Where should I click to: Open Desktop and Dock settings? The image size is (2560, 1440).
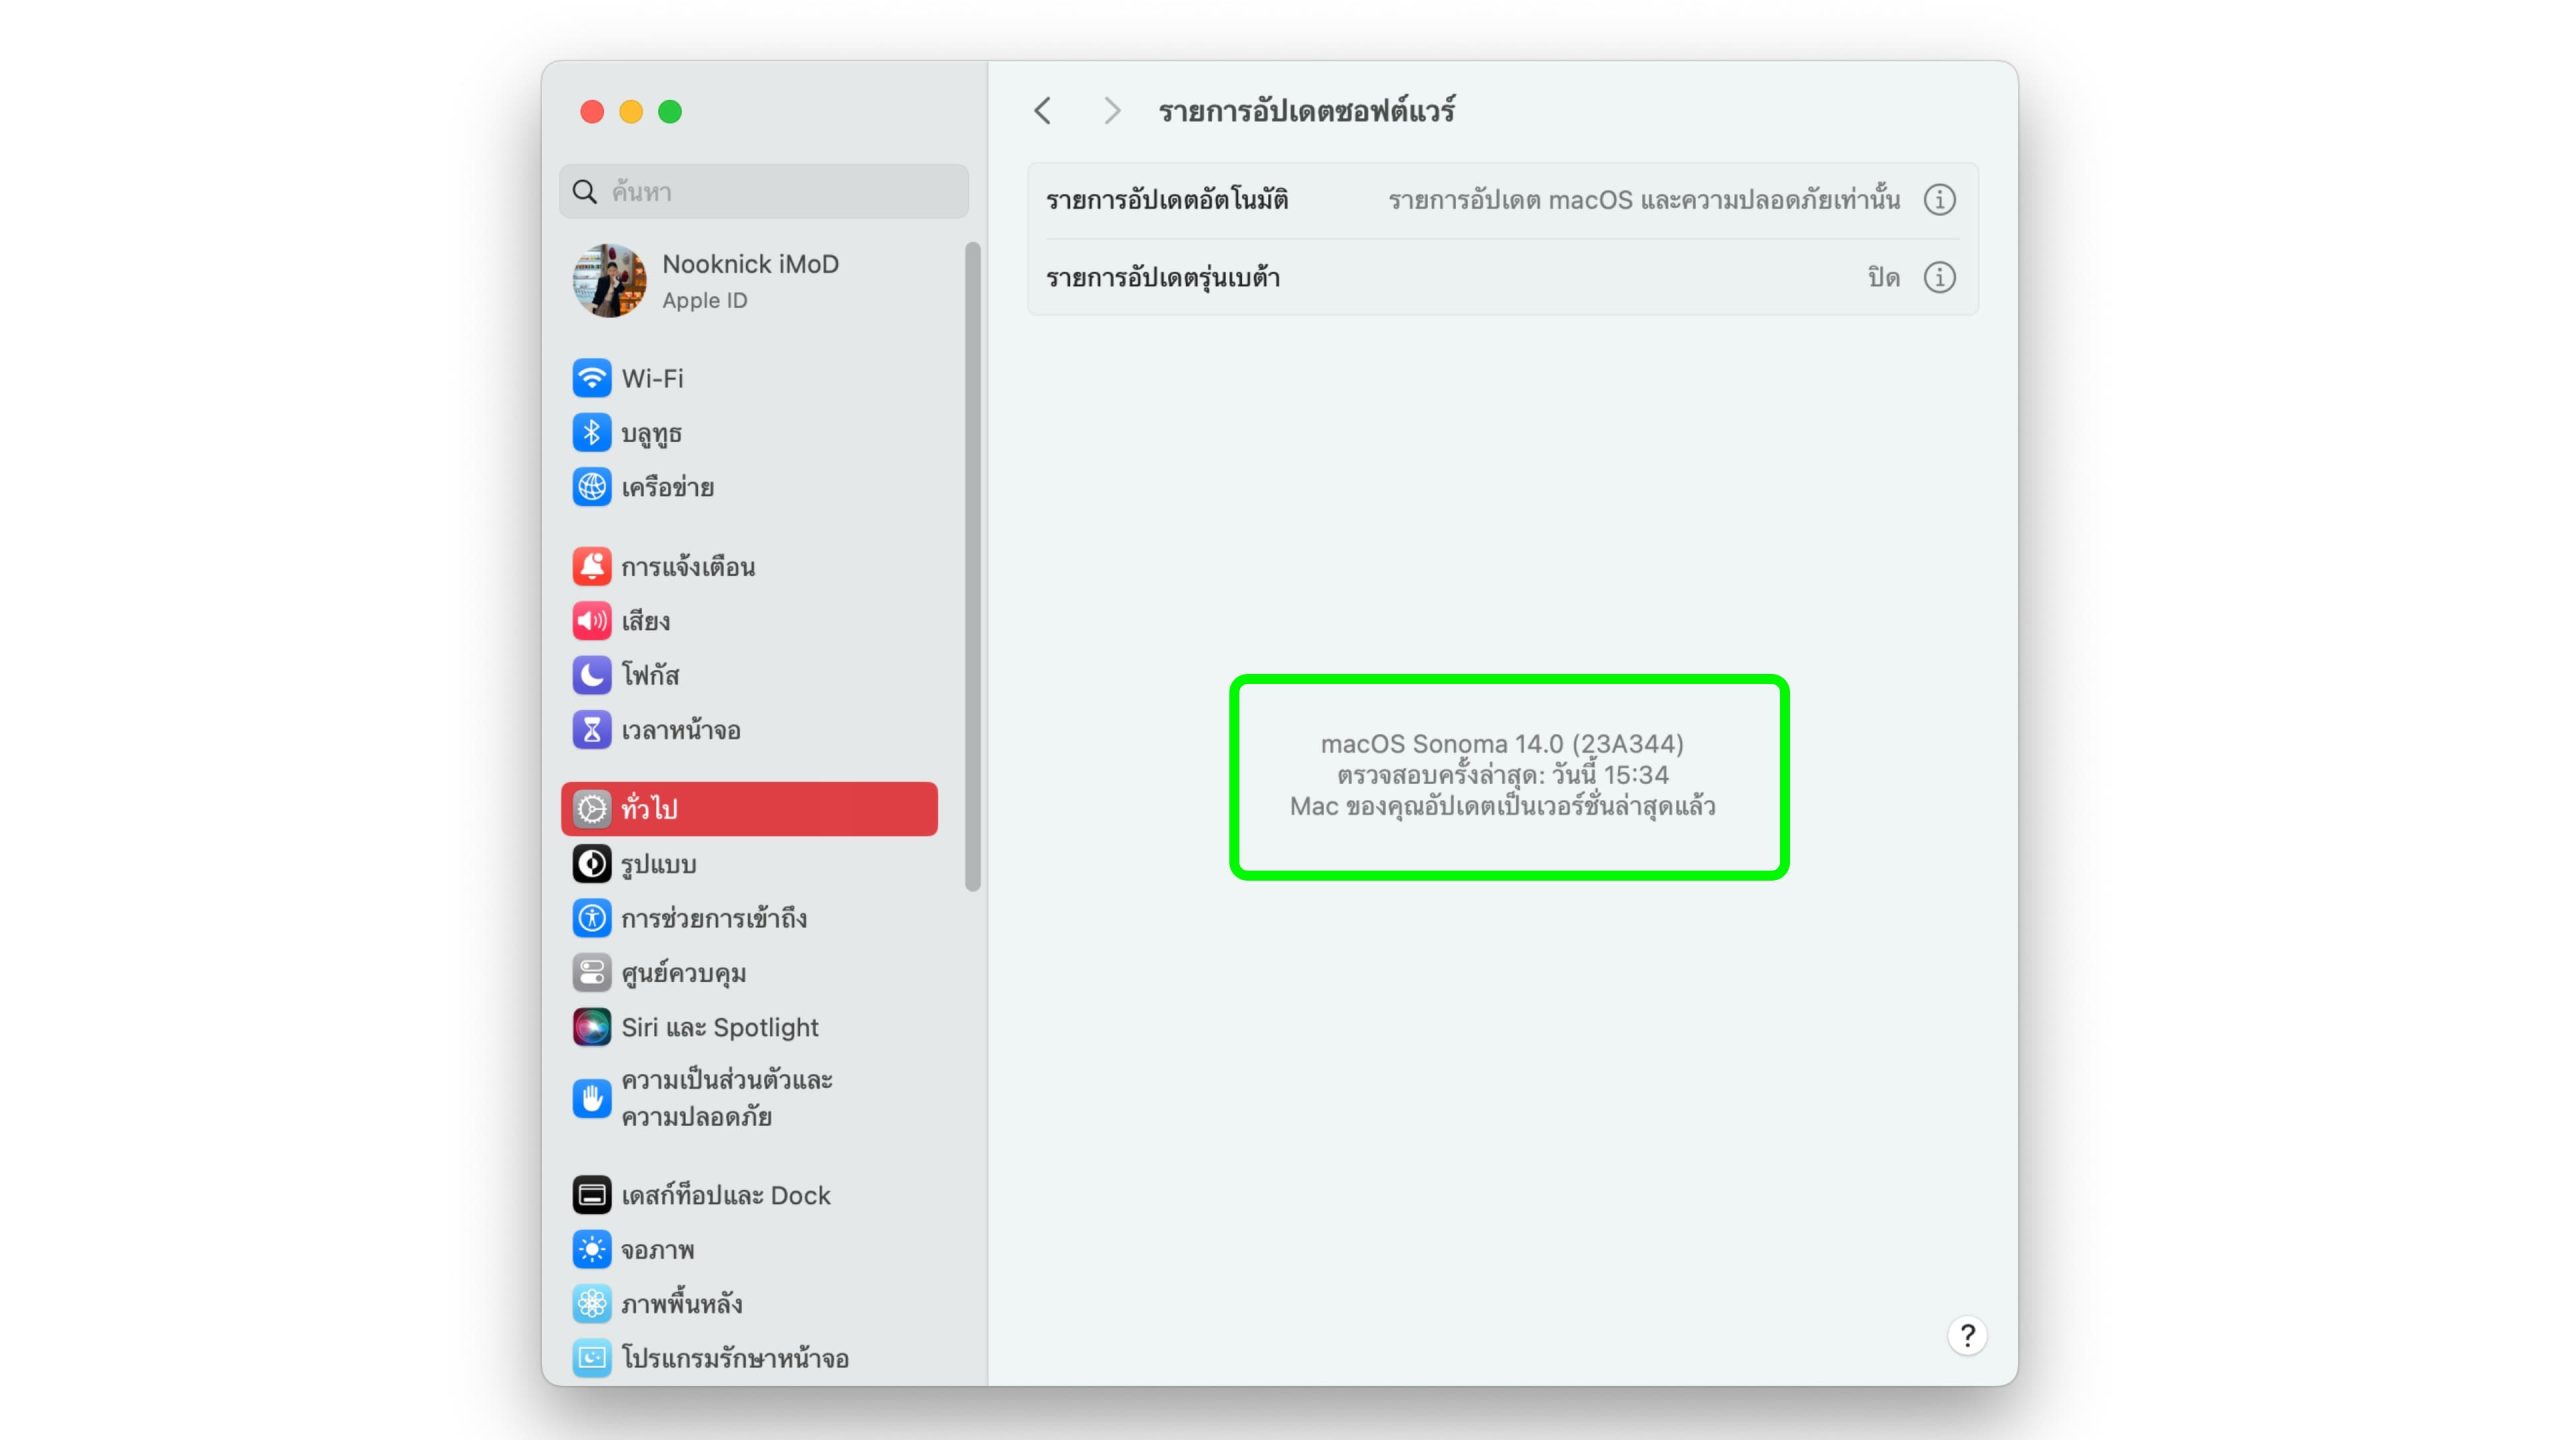[x=725, y=1195]
